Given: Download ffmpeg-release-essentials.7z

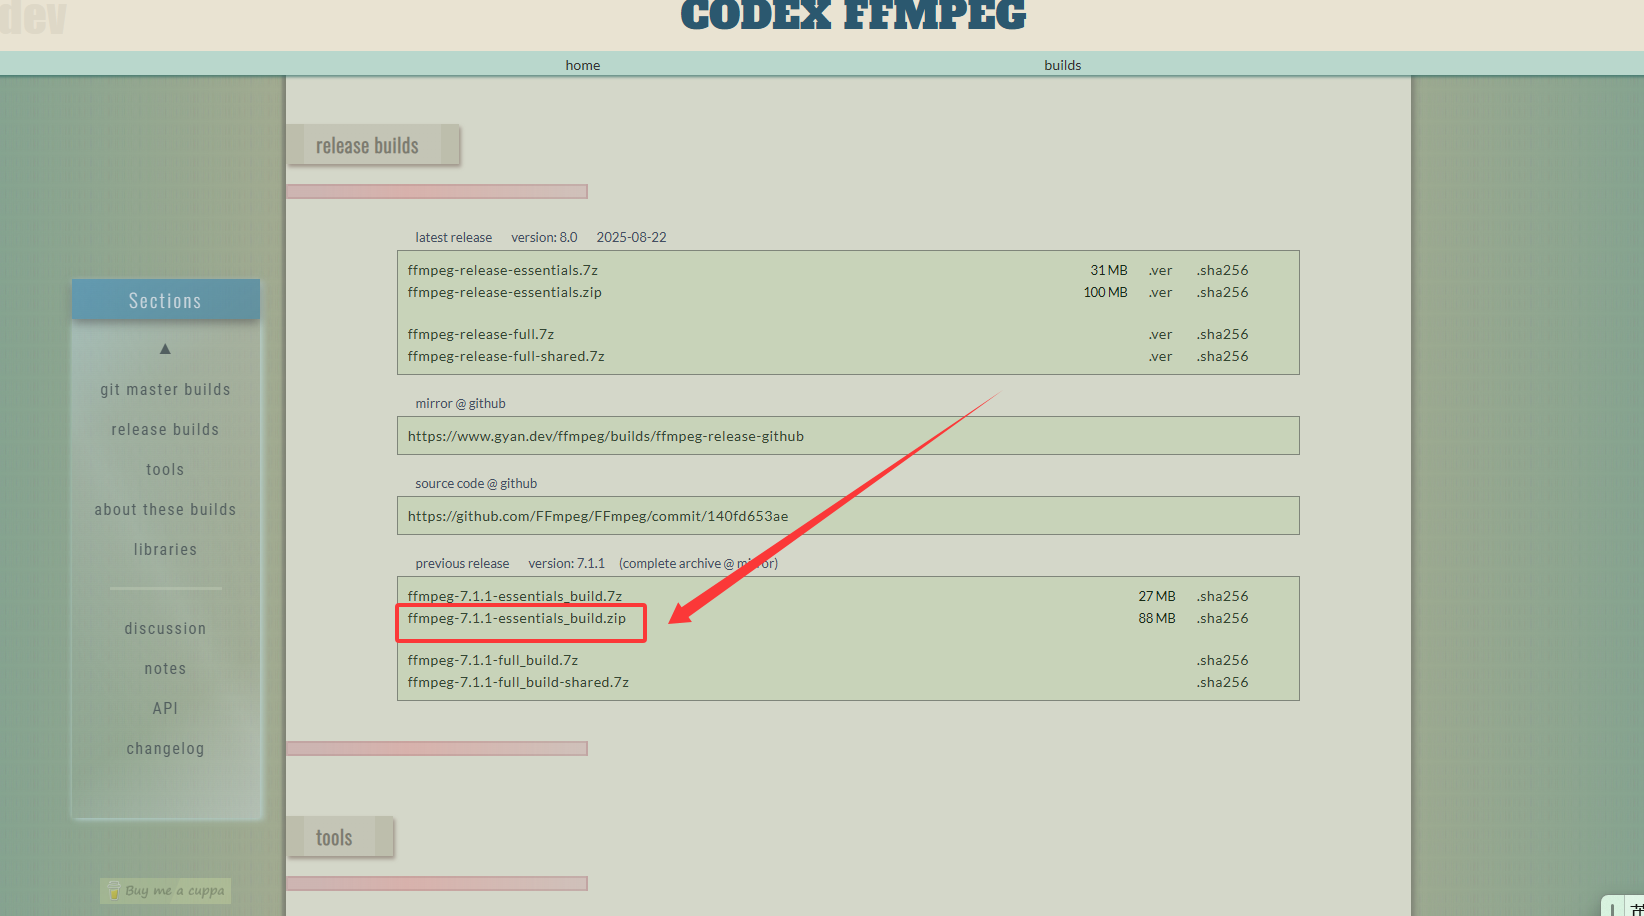Looking at the screenshot, I should click(x=502, y=271).
